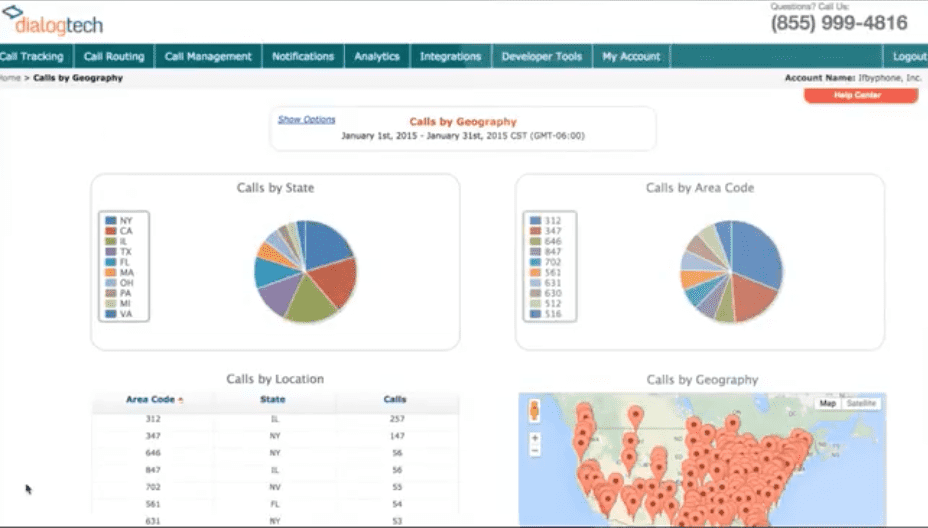Switch map to Satellite view
928x528 pixels.
coord(862,403)
